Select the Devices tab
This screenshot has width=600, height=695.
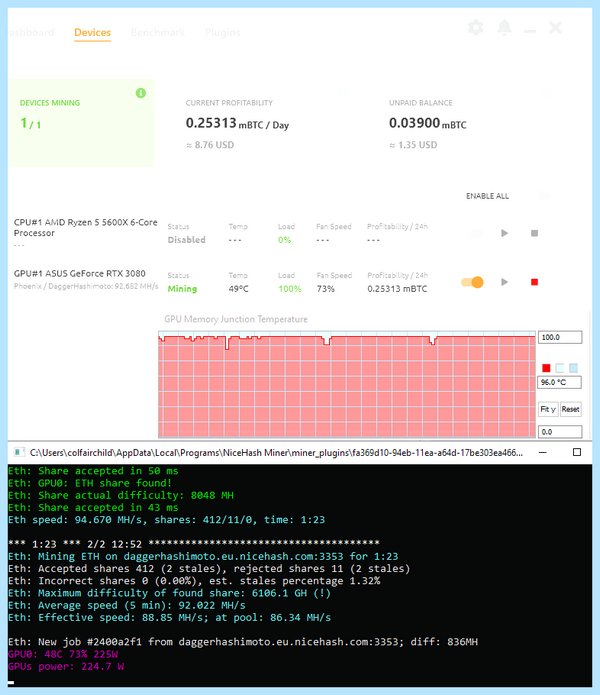tap(93, 32)
